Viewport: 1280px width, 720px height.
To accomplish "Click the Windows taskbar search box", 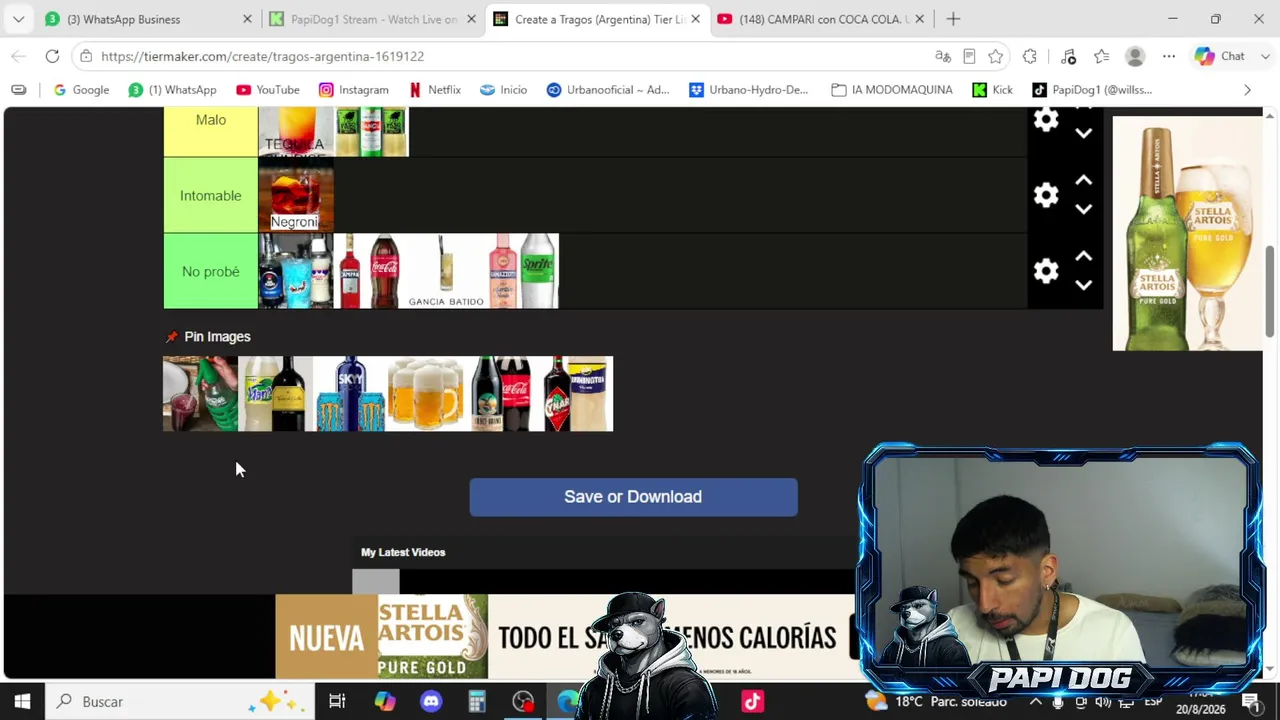I will click(178, 702).
